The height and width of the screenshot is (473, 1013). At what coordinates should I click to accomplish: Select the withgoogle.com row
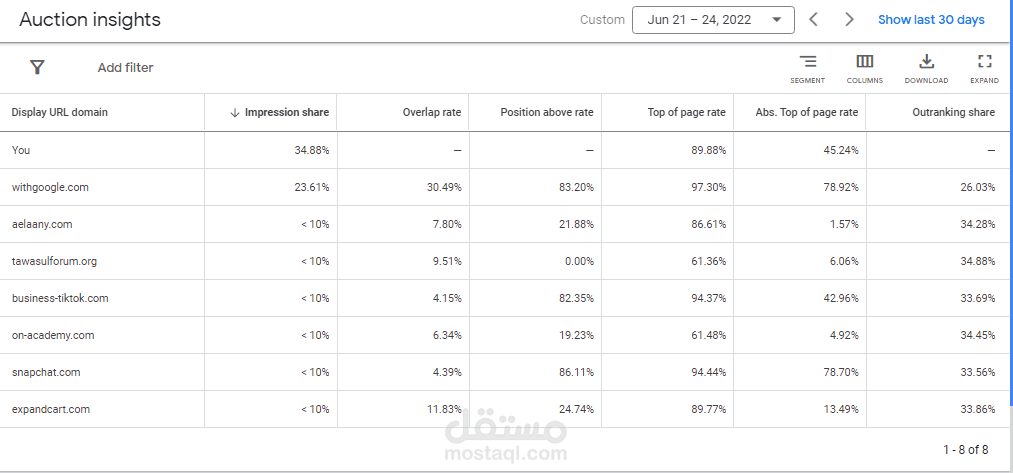click(x=505, y=187)
